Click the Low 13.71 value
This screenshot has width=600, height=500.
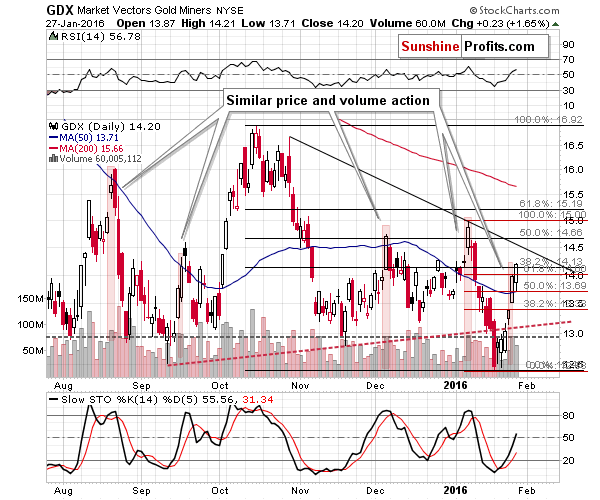pyautogui.click(x=268, y=24)
